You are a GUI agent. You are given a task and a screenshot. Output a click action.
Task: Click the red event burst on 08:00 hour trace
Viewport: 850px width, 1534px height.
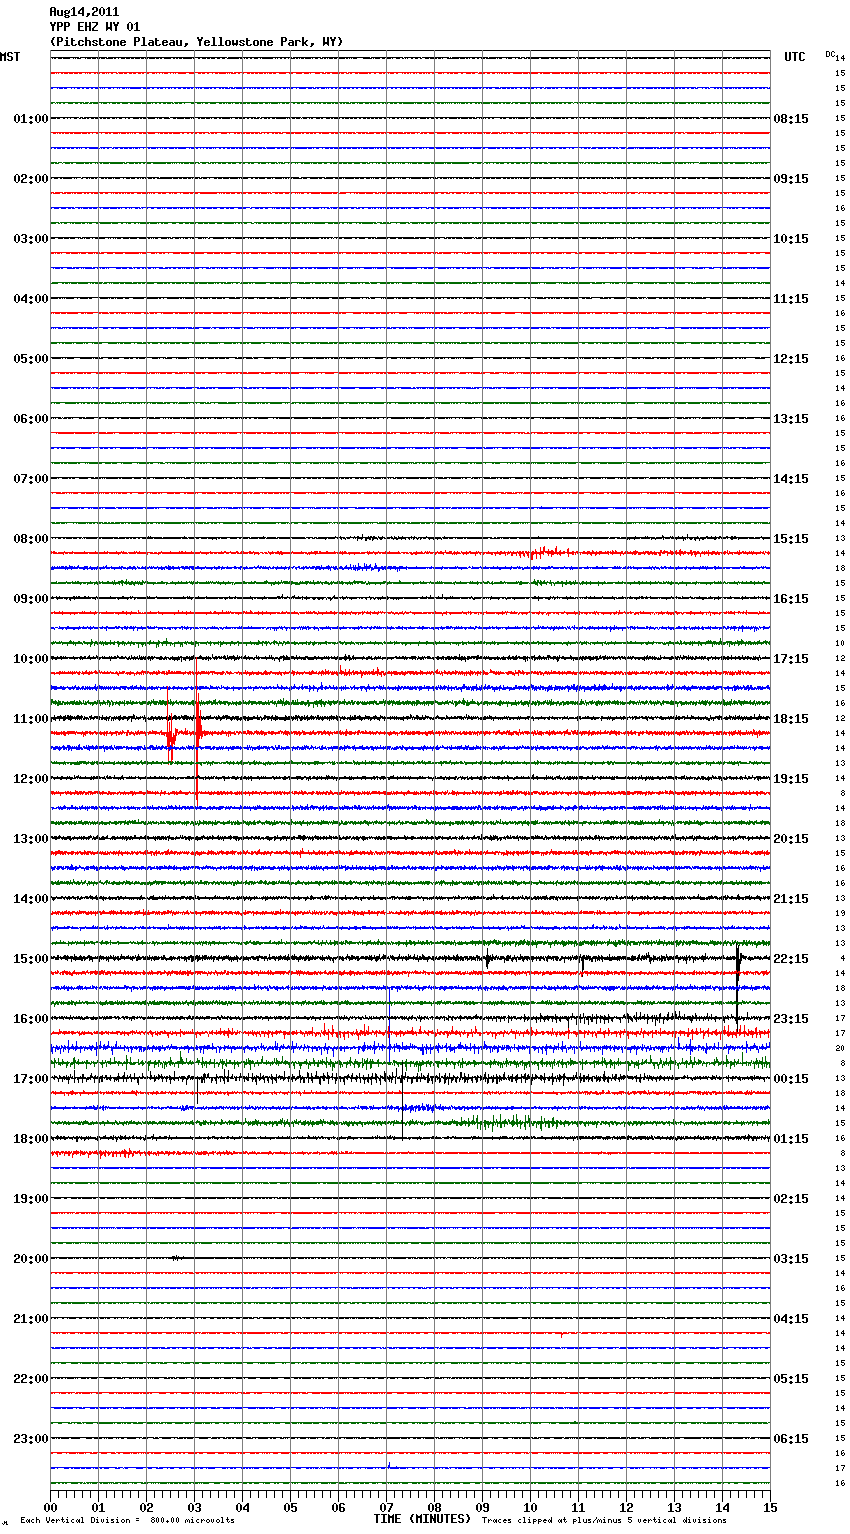coord(545,552)
